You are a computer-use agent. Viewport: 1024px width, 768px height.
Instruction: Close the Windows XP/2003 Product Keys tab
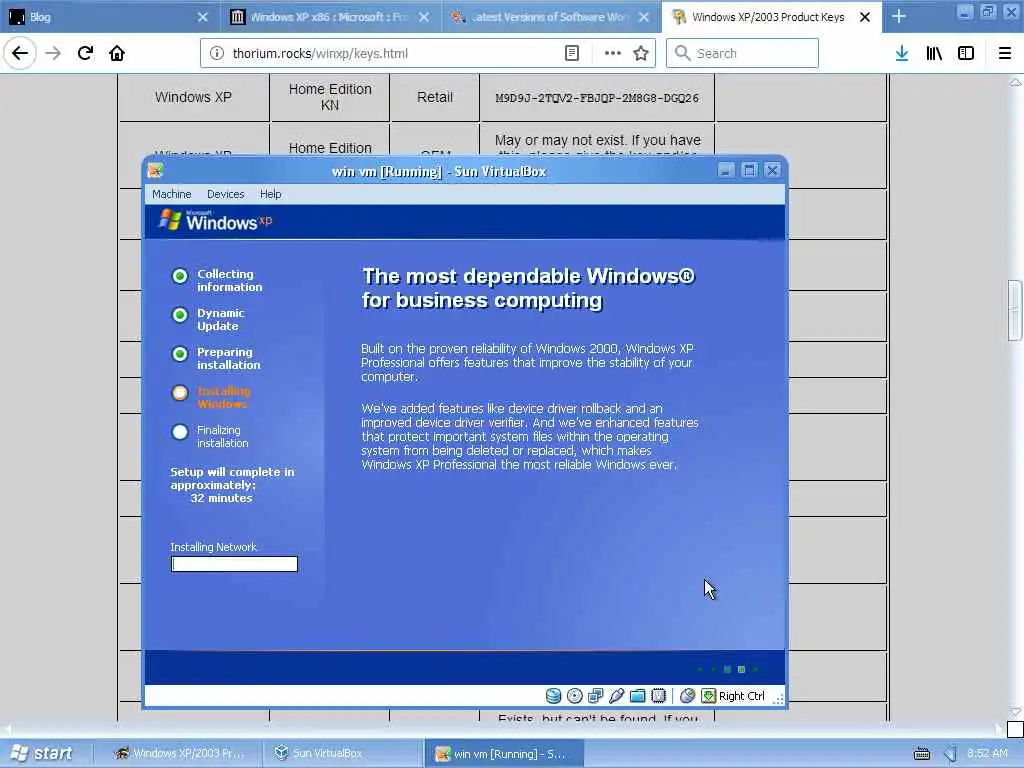[x=865, y=17]
